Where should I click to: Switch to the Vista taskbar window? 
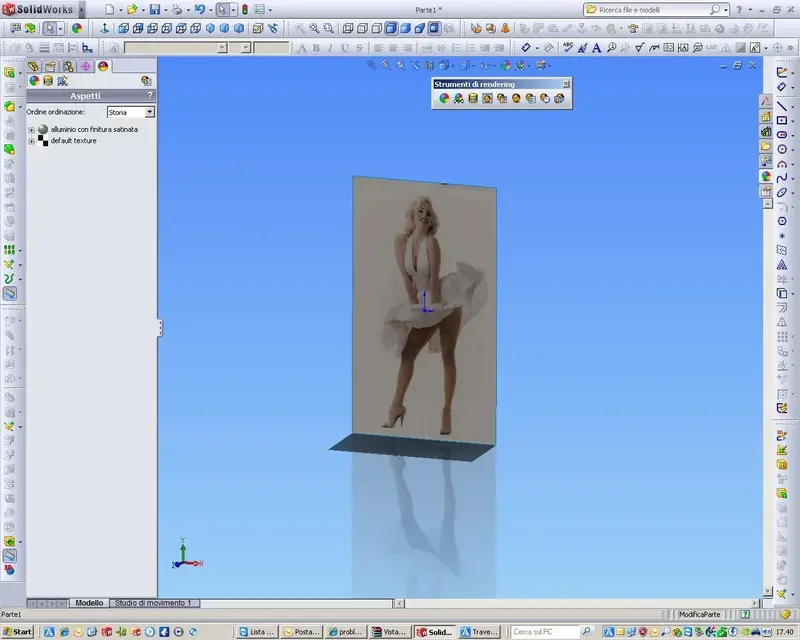pyautogui.click(x=389, y=632)
